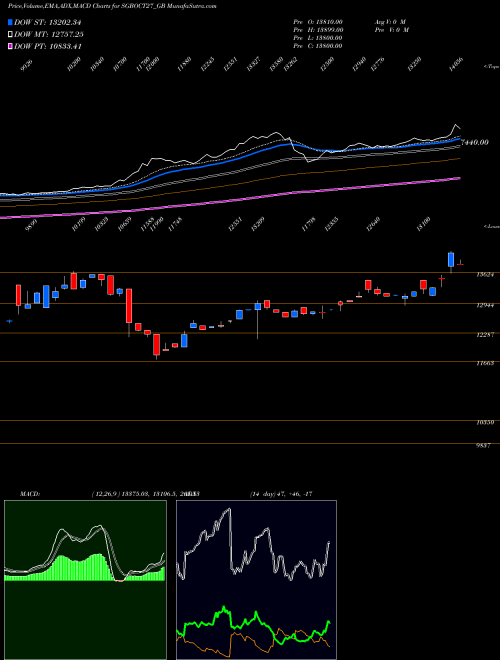Click the peak of the white price line
The height and width of the screenshot is (660, 500).
(x=455, y=125)
